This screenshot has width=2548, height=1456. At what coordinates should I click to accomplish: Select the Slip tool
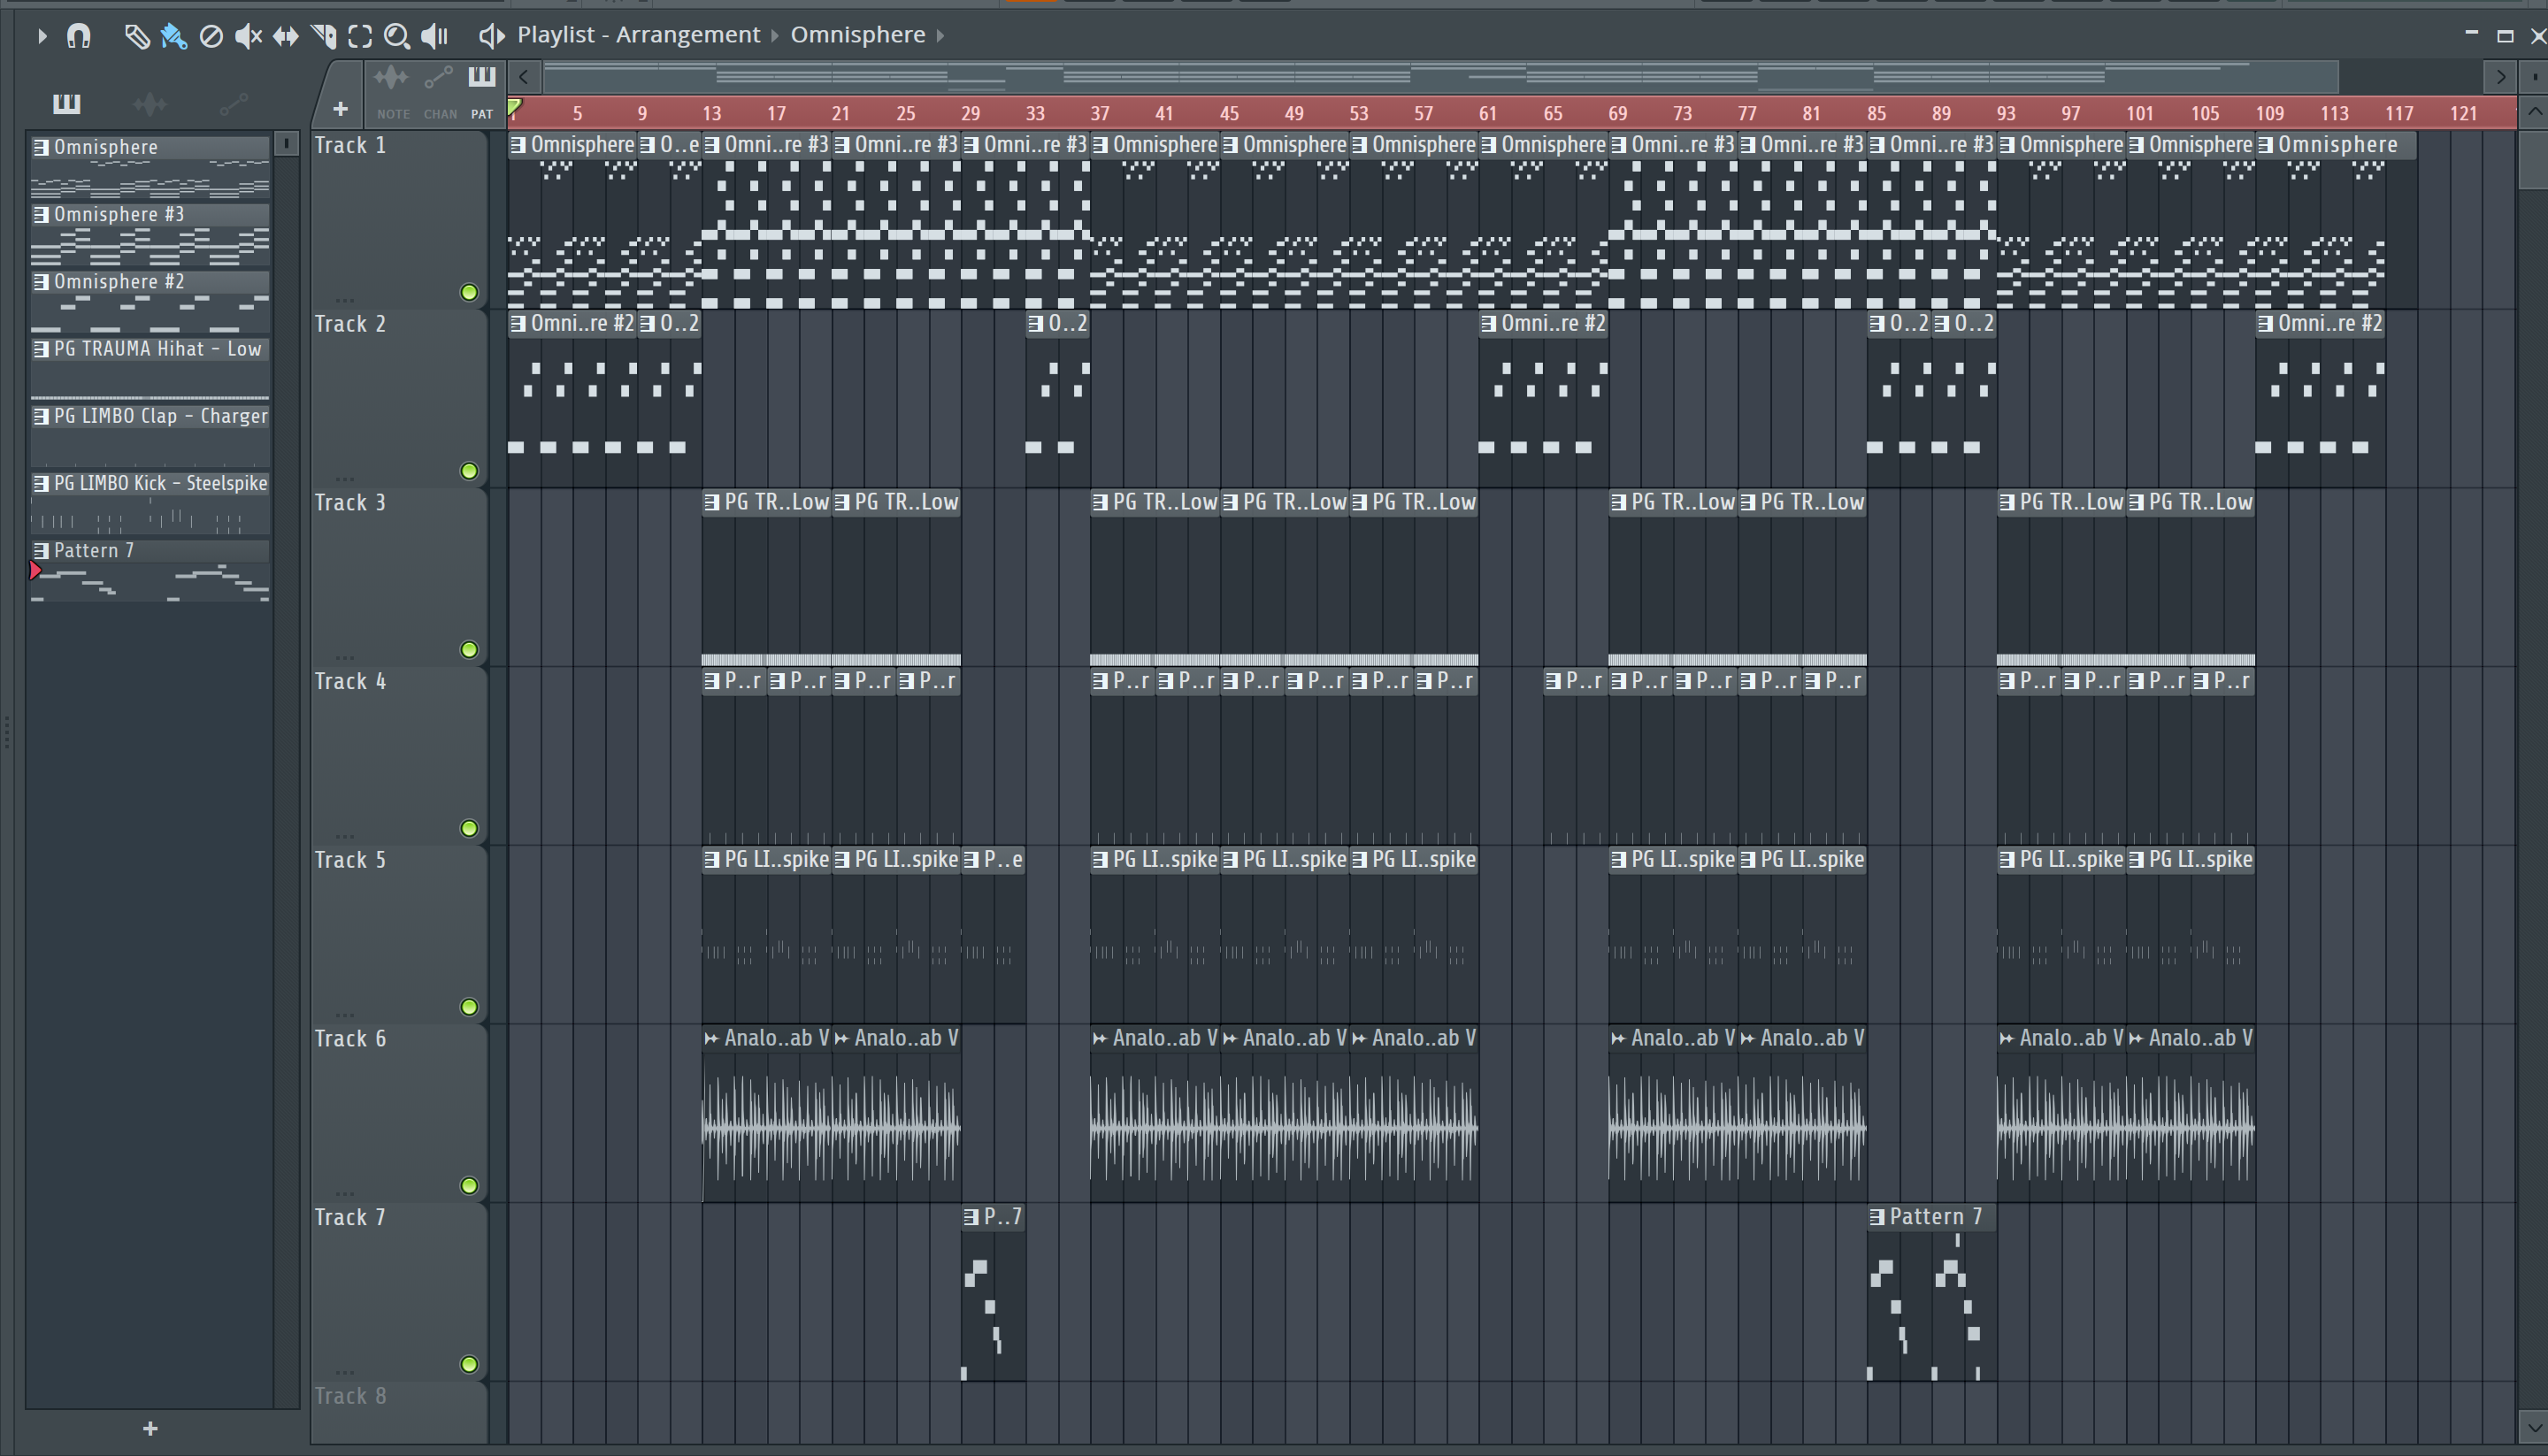pos(286,36)
